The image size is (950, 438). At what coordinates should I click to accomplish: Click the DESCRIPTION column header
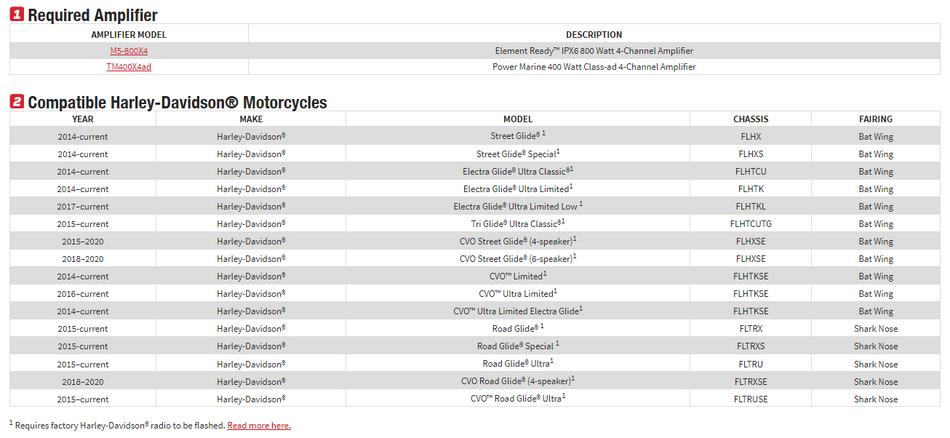coord(594,35)
